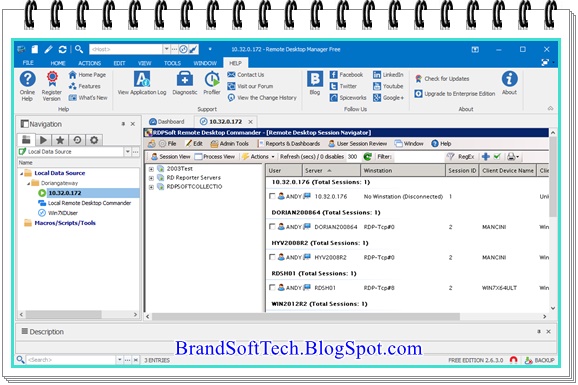Viewport: 578px width, 385px height.
Task: Open View Application Log
Action: (x=142, y=83)
